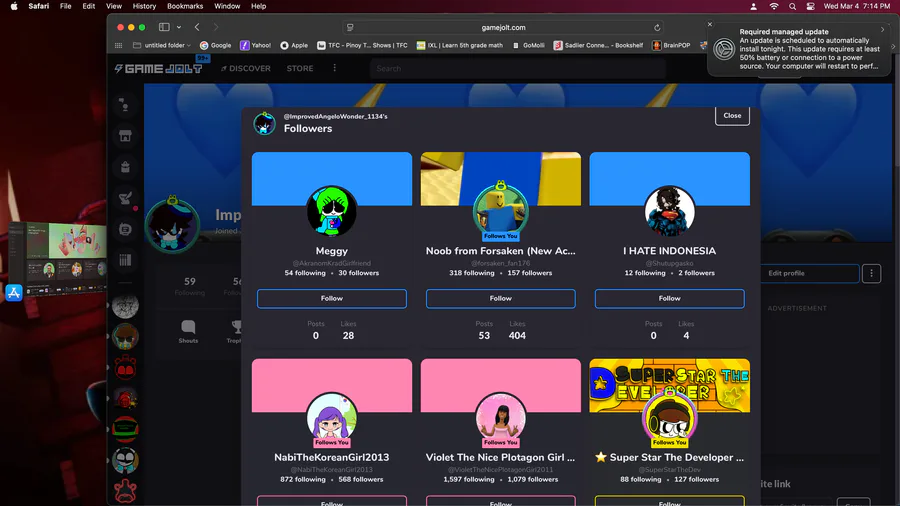The width and height of the screenshot is (900, 506).
Task: Open the sidebar chat icon
Action: tap(125, 229)
